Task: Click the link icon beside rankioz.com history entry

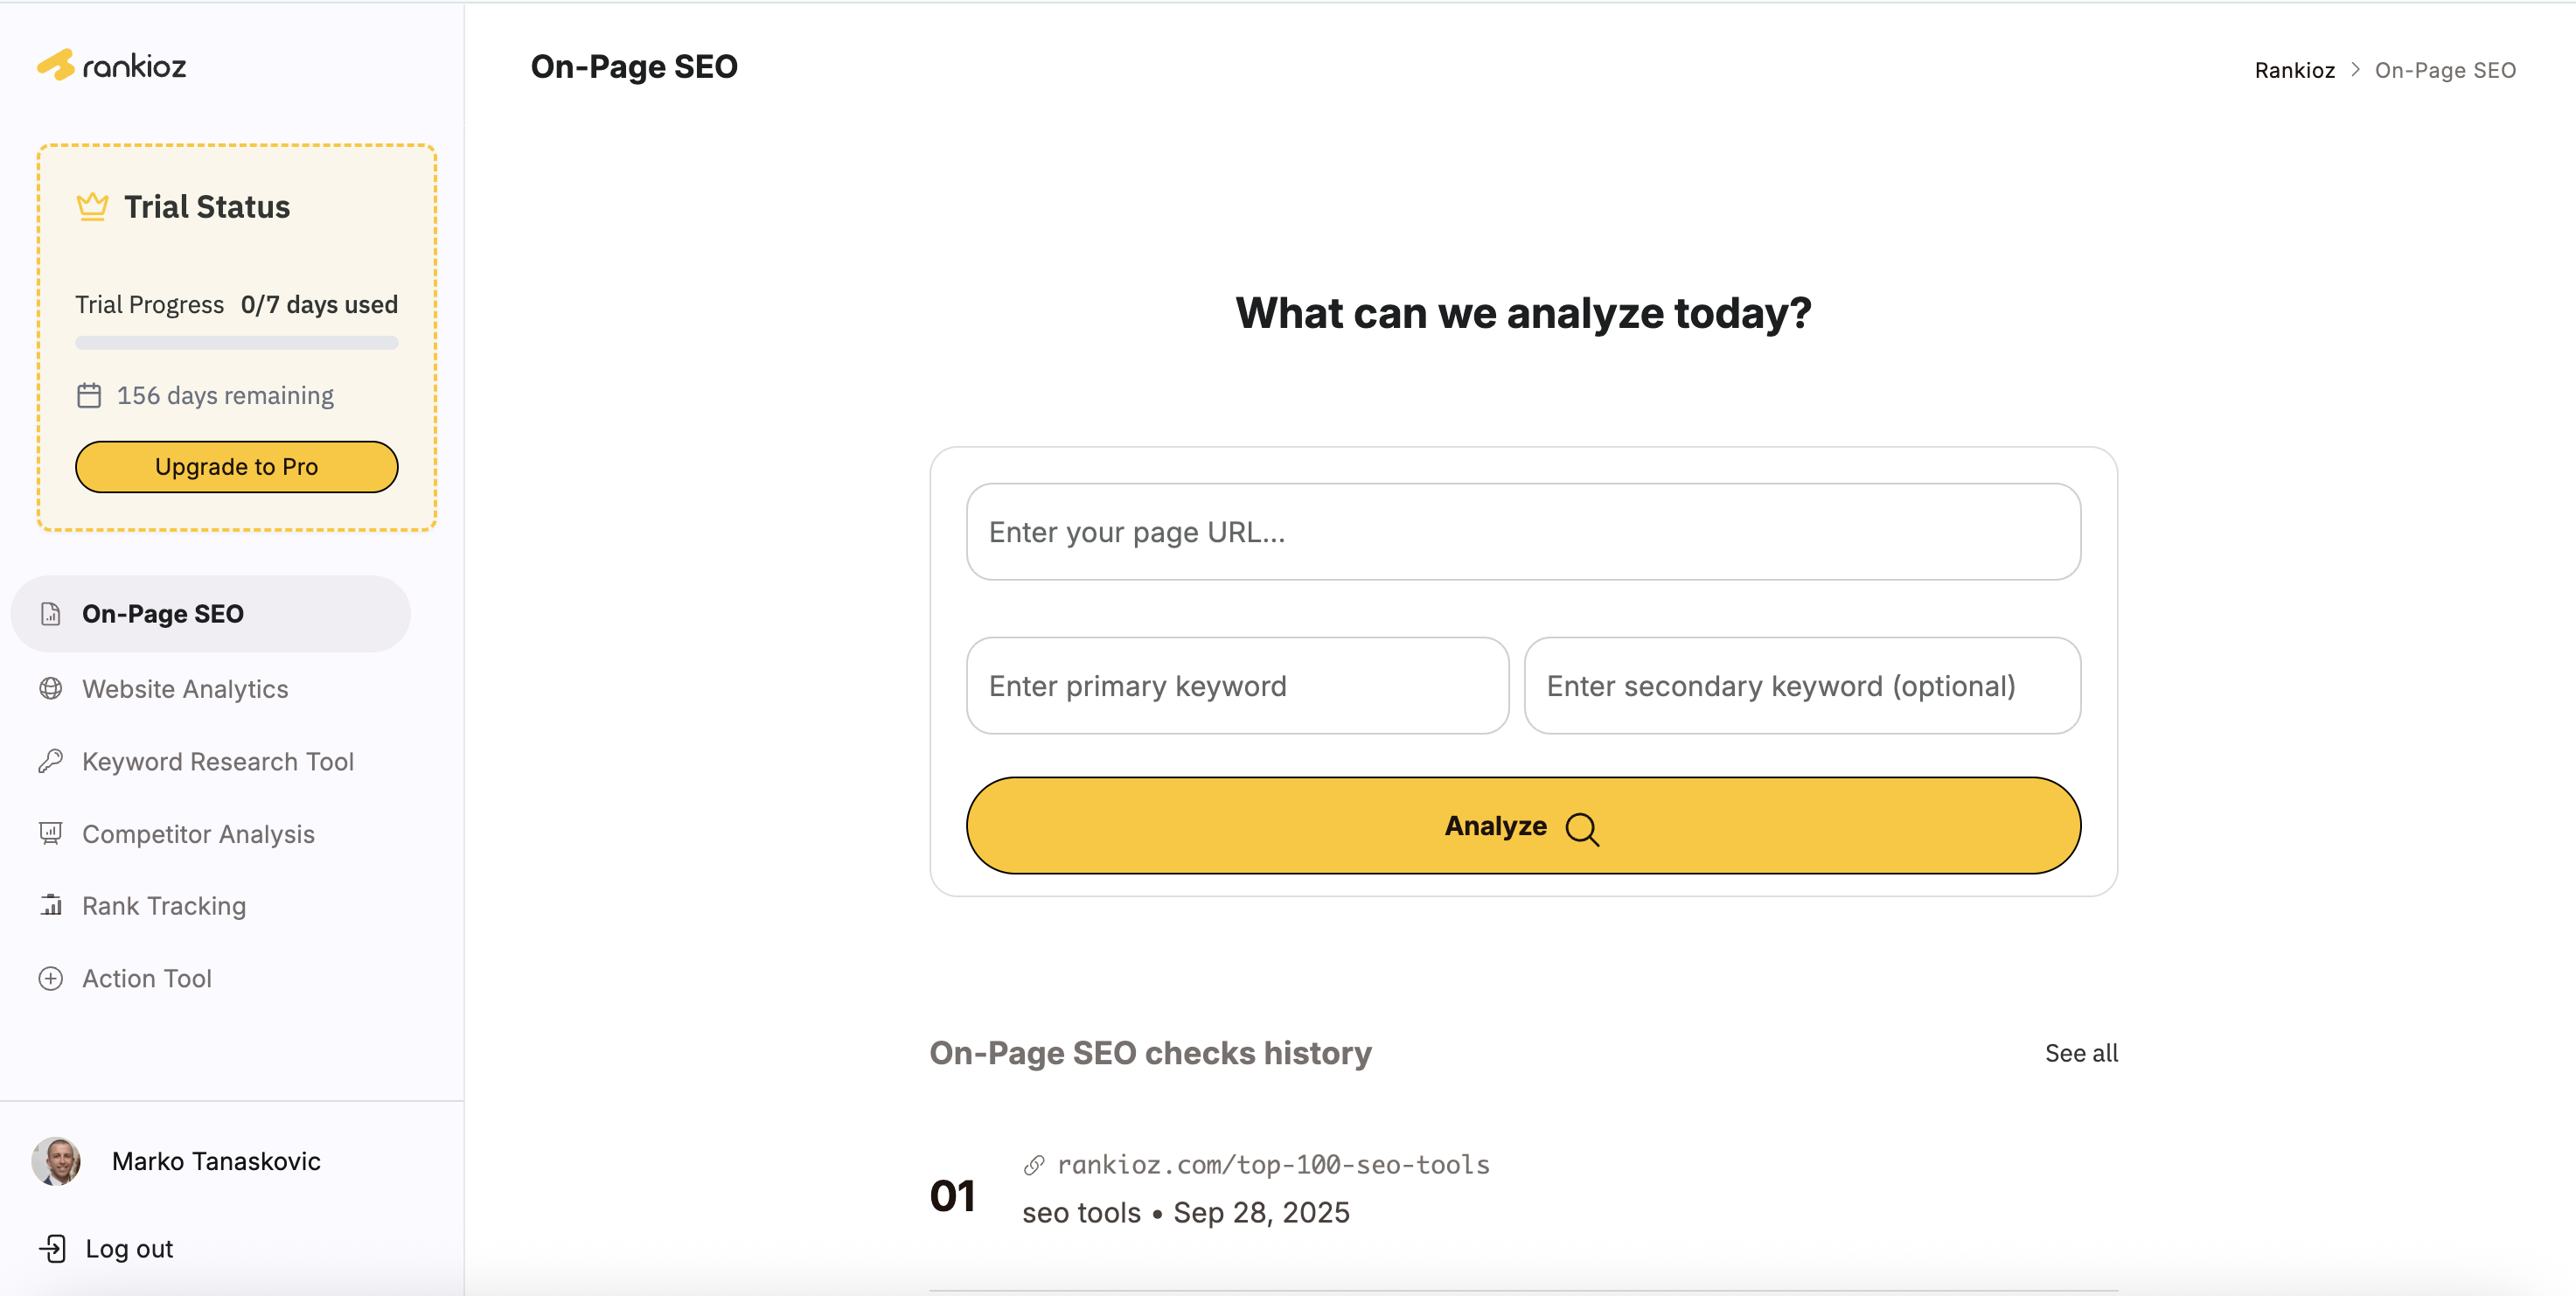Action: coord(1034,1165)
